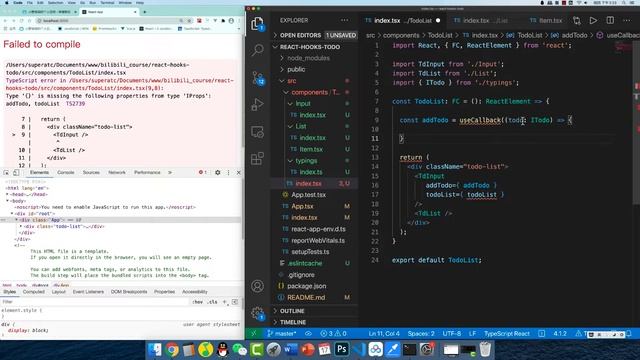
Task: Open Terminal from the Dock
Action: point(409,350)
